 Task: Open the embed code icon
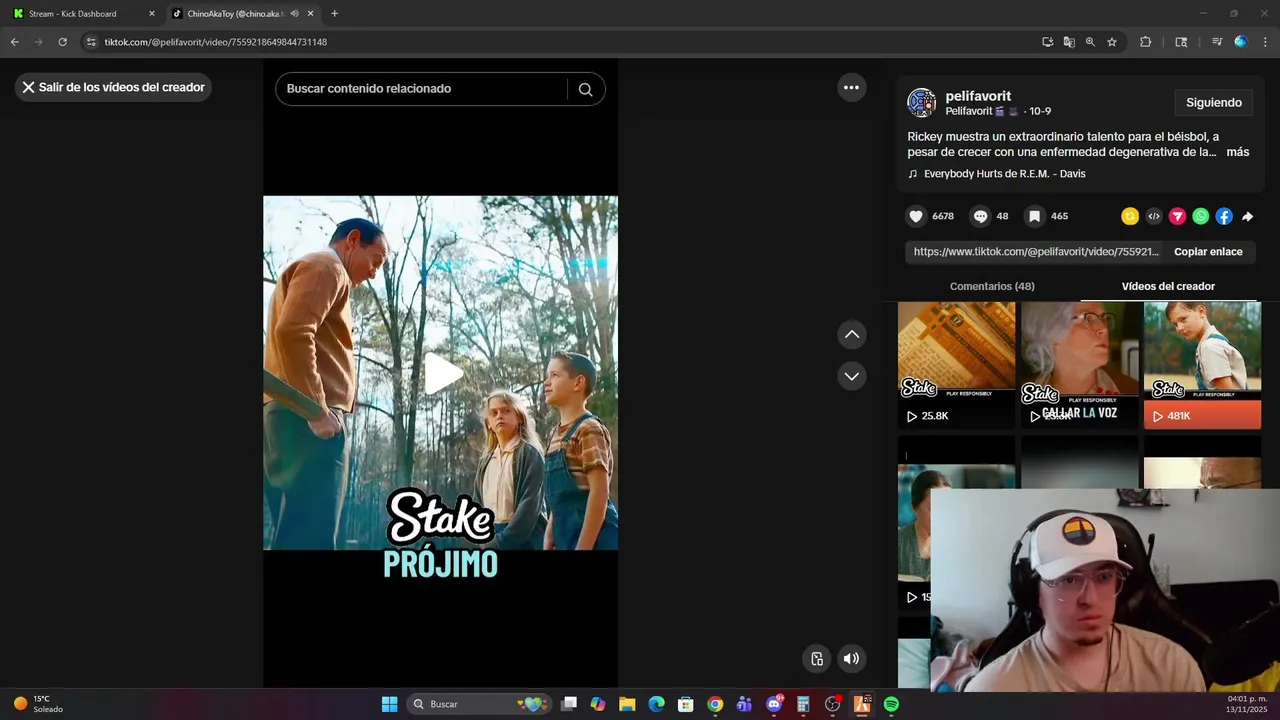coord(1154,216)
